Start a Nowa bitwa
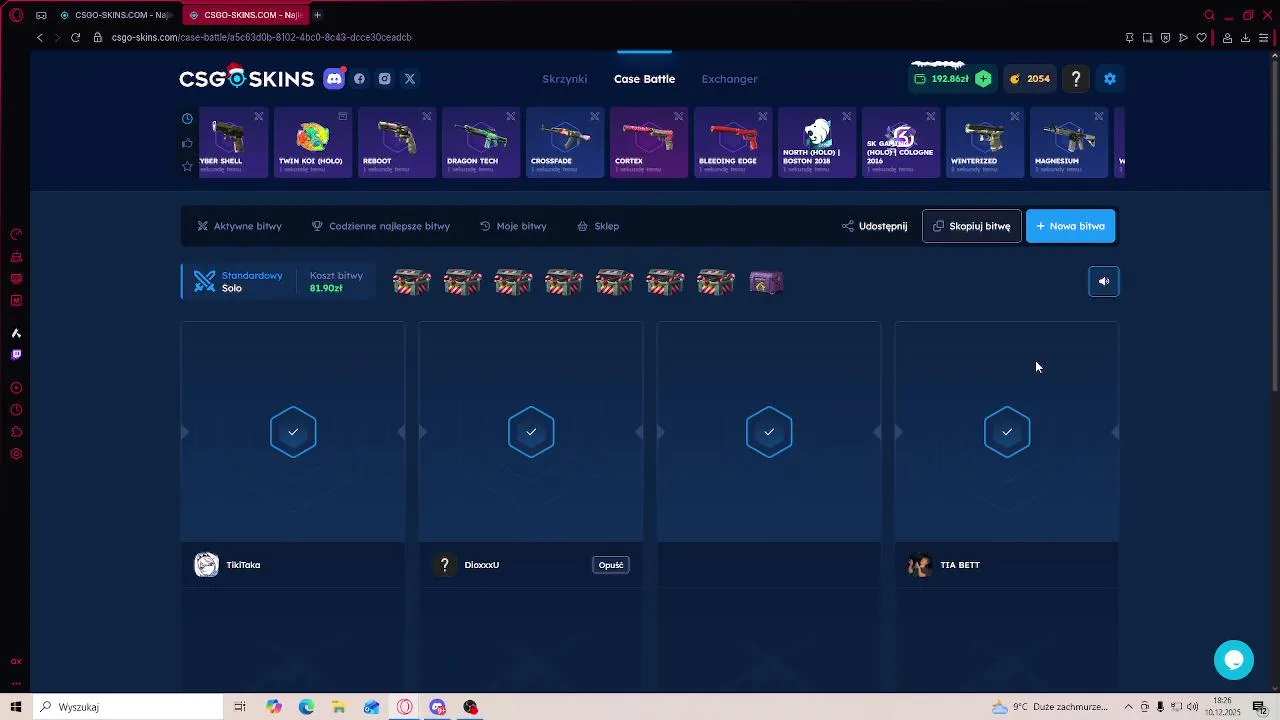1280x720 pixels. pos(1071,226)
